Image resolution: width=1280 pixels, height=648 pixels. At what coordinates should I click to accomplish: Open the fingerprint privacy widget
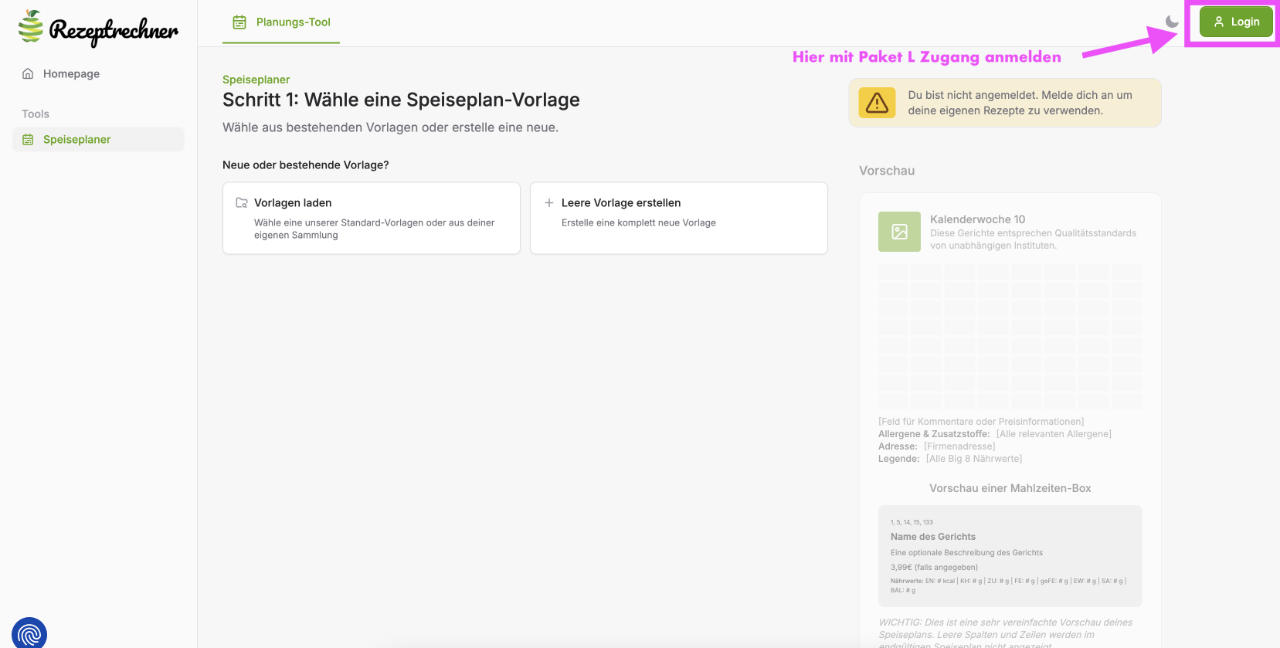click(29, 633)
